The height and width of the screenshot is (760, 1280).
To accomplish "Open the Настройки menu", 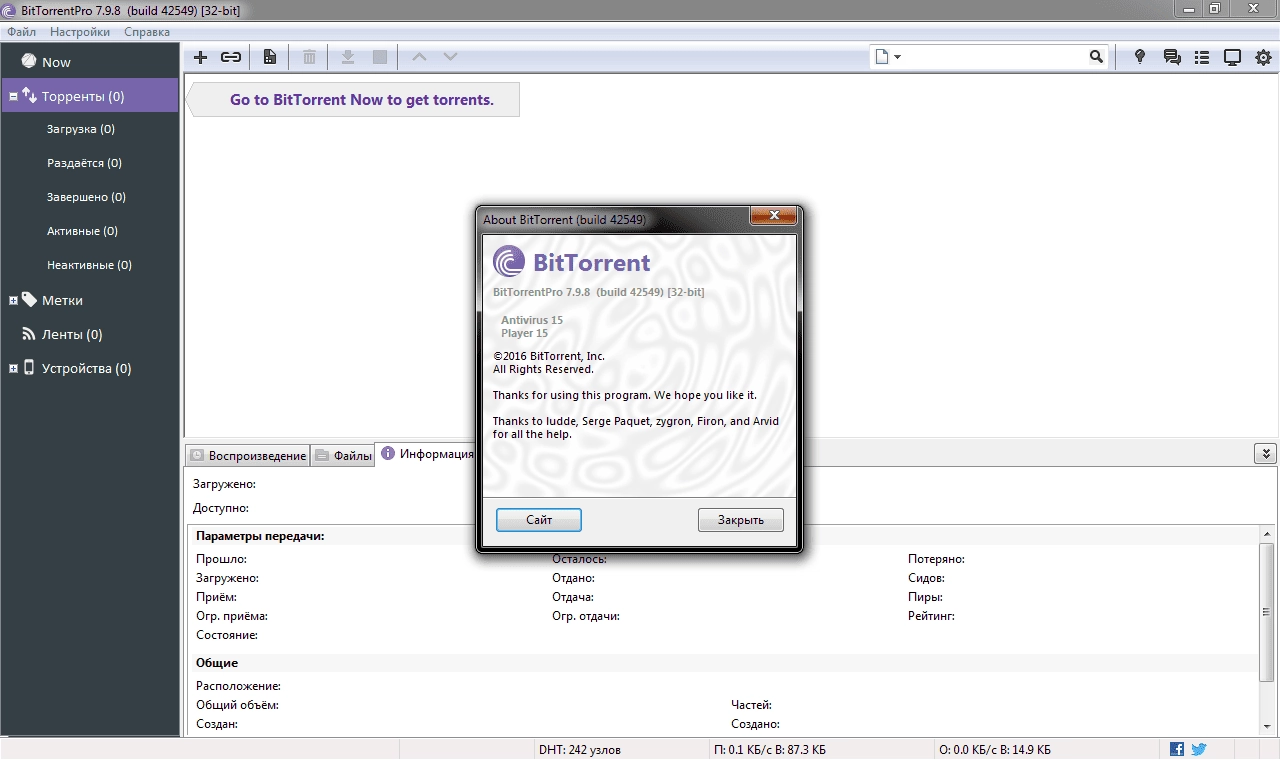I will pyautogui.click(x=80, y=32).
